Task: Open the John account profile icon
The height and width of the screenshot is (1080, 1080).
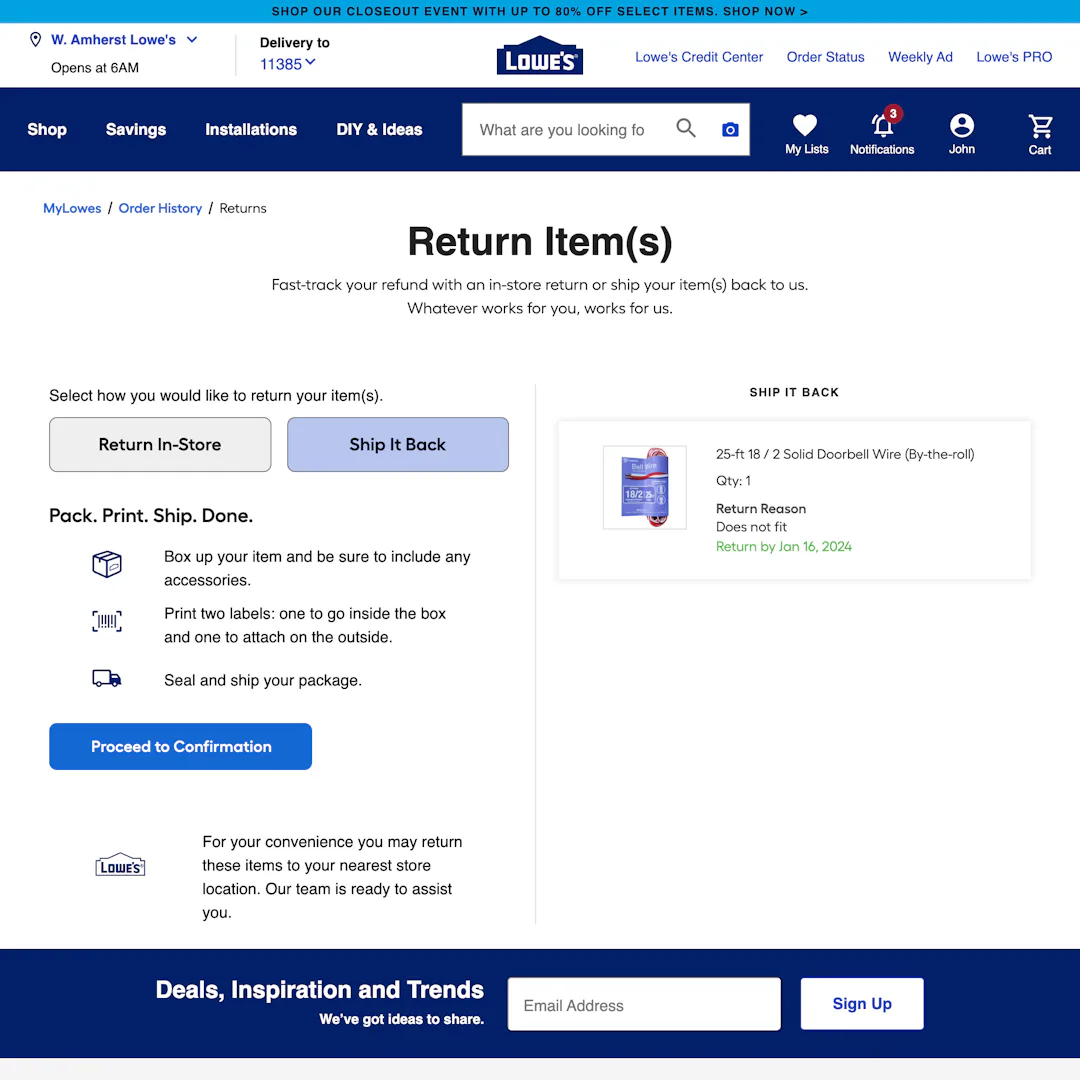Action: pyautogui.click(x=961, y=124)
